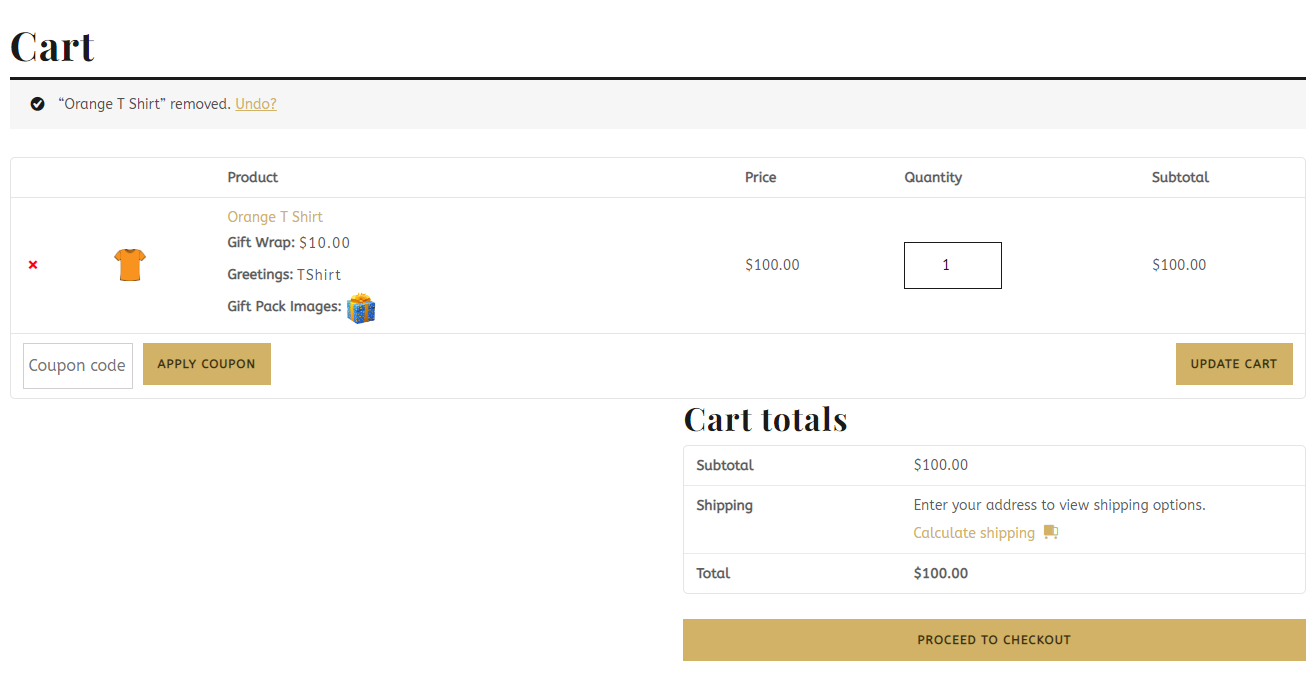Click the Quantity column header
This screenshot has width=1313, height=680.
(x=933, y=177)
